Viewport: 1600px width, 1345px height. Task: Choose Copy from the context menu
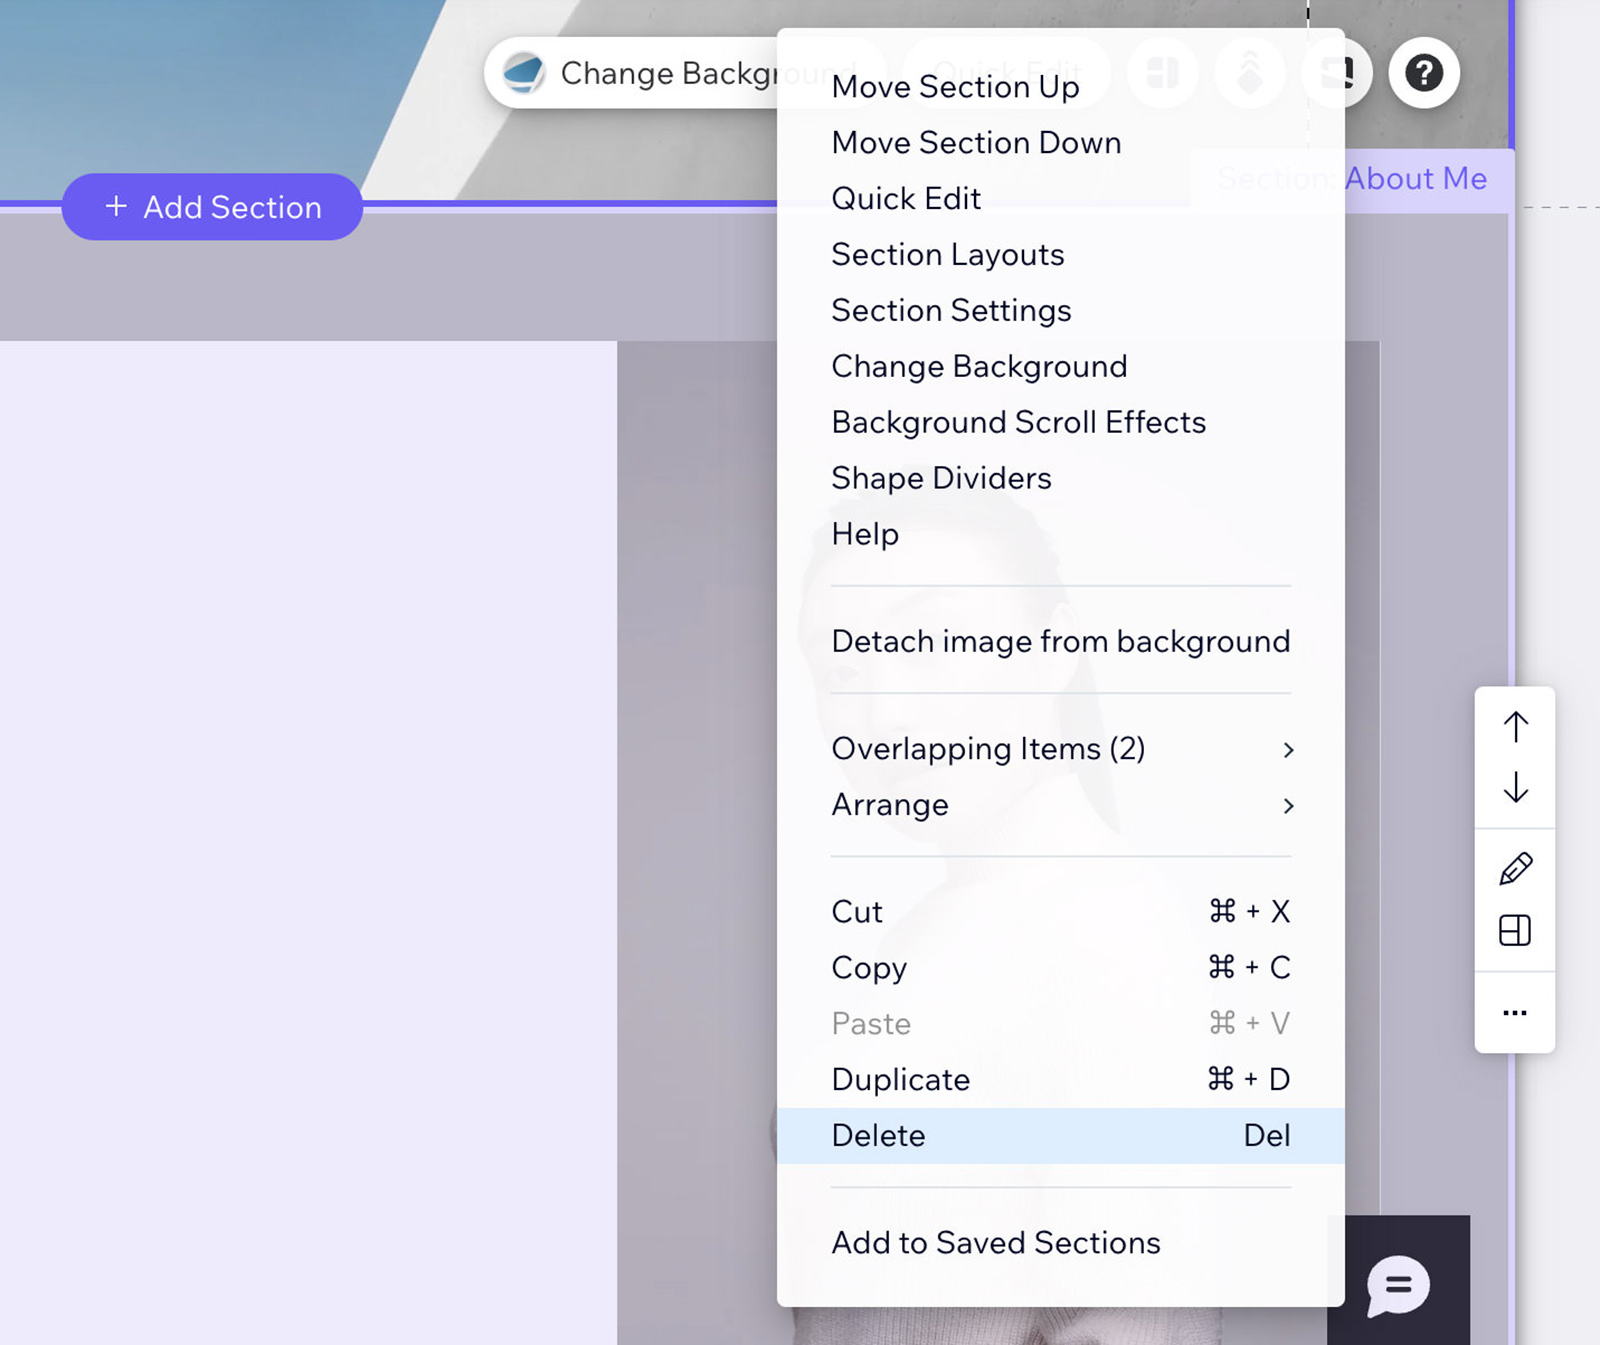click(x=1061, y=968)
